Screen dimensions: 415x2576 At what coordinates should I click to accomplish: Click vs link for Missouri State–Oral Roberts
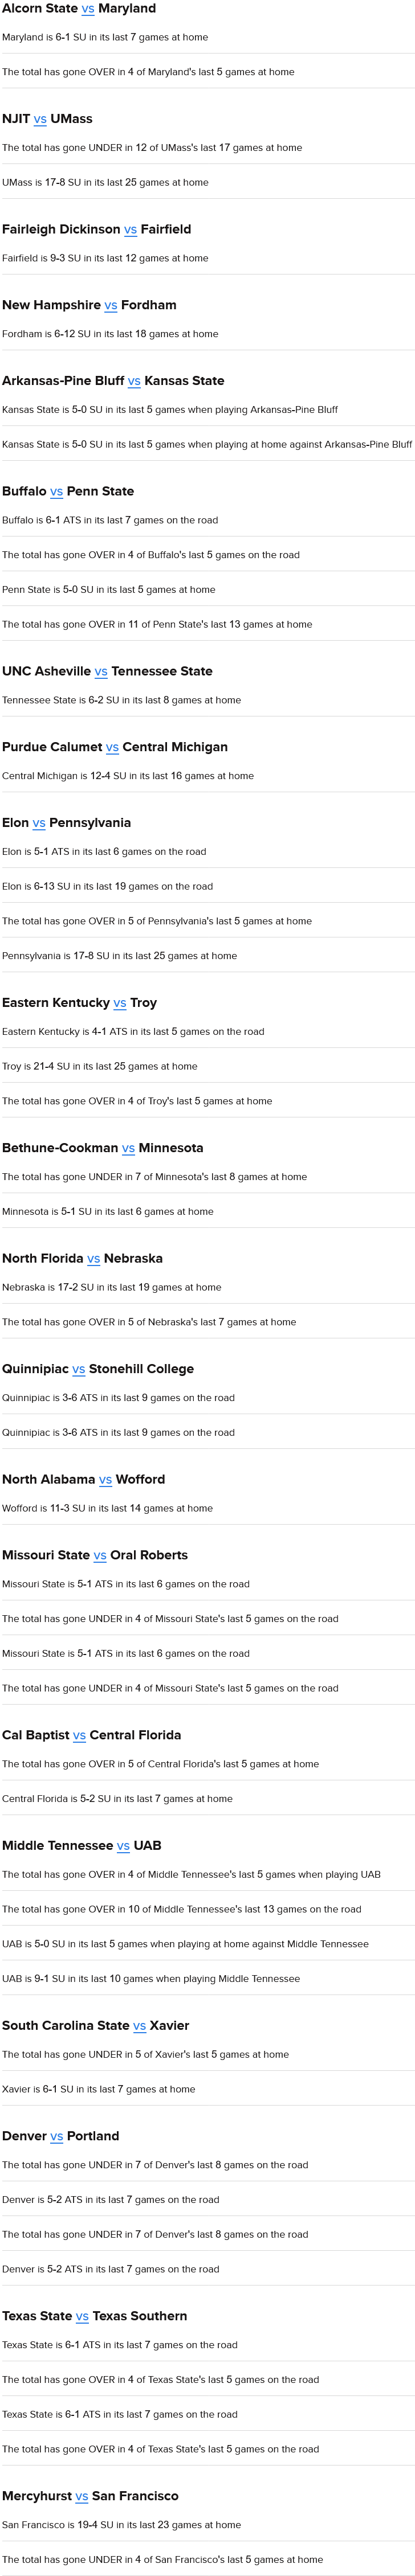100,1556
